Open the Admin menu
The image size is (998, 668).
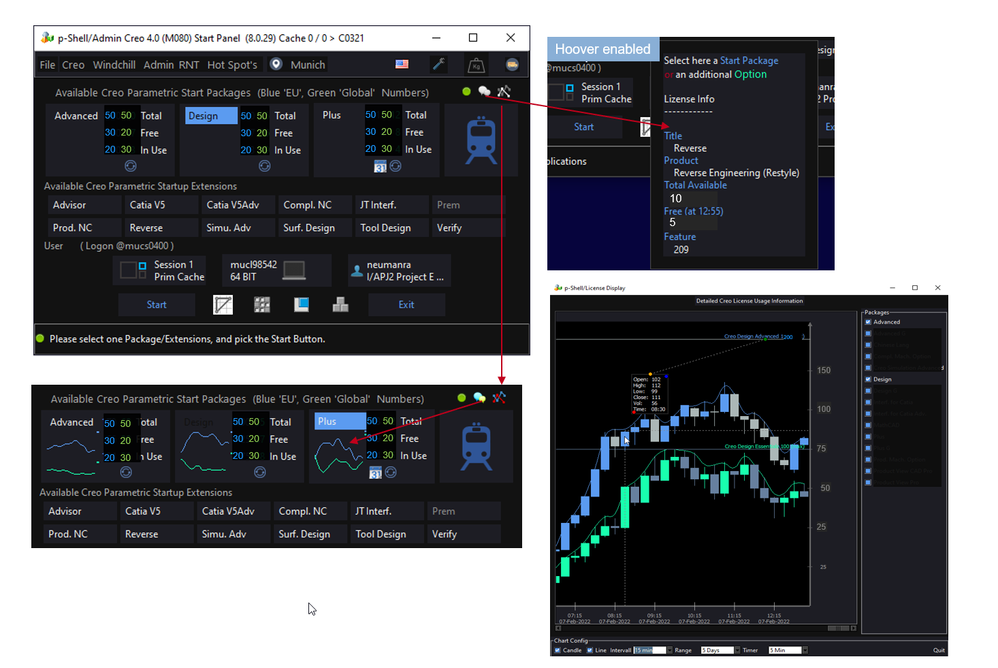point(158,65)
